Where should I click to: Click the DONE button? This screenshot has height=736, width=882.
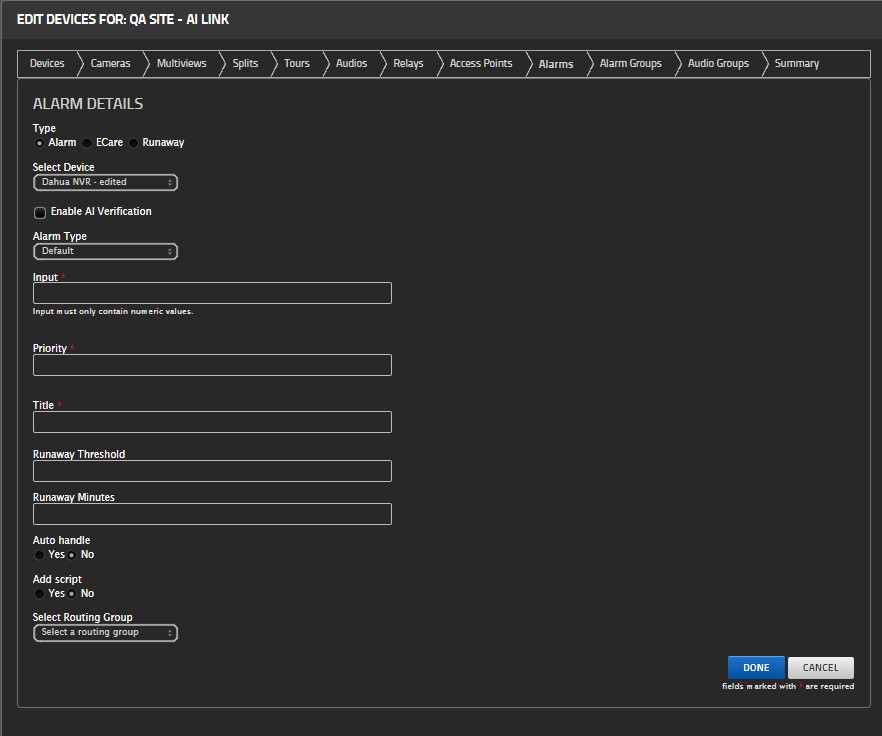(x=756, y=667)
